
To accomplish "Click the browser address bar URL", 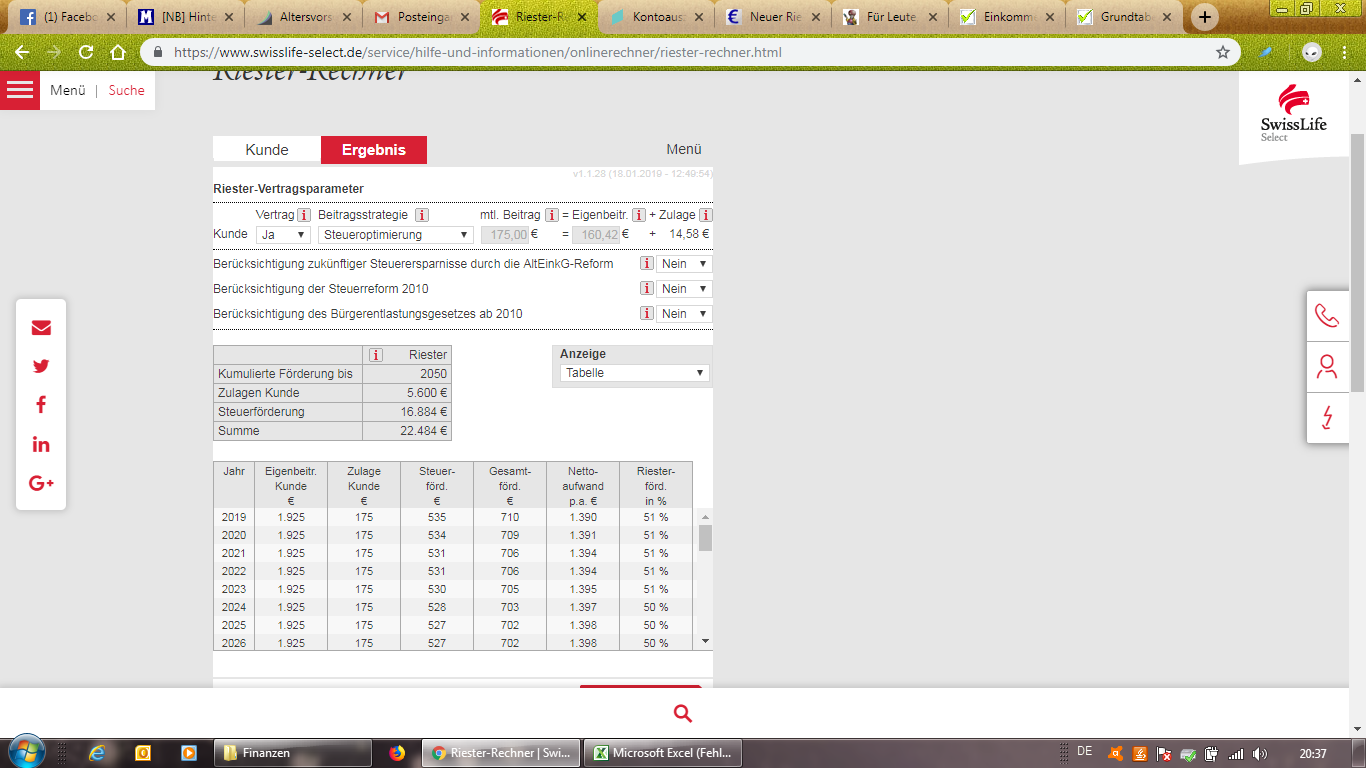I will (478, 52).
